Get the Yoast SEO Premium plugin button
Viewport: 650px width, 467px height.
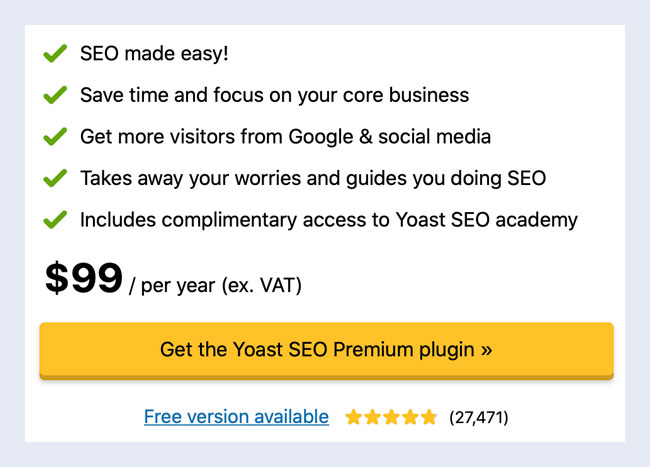tap(326, 351)
